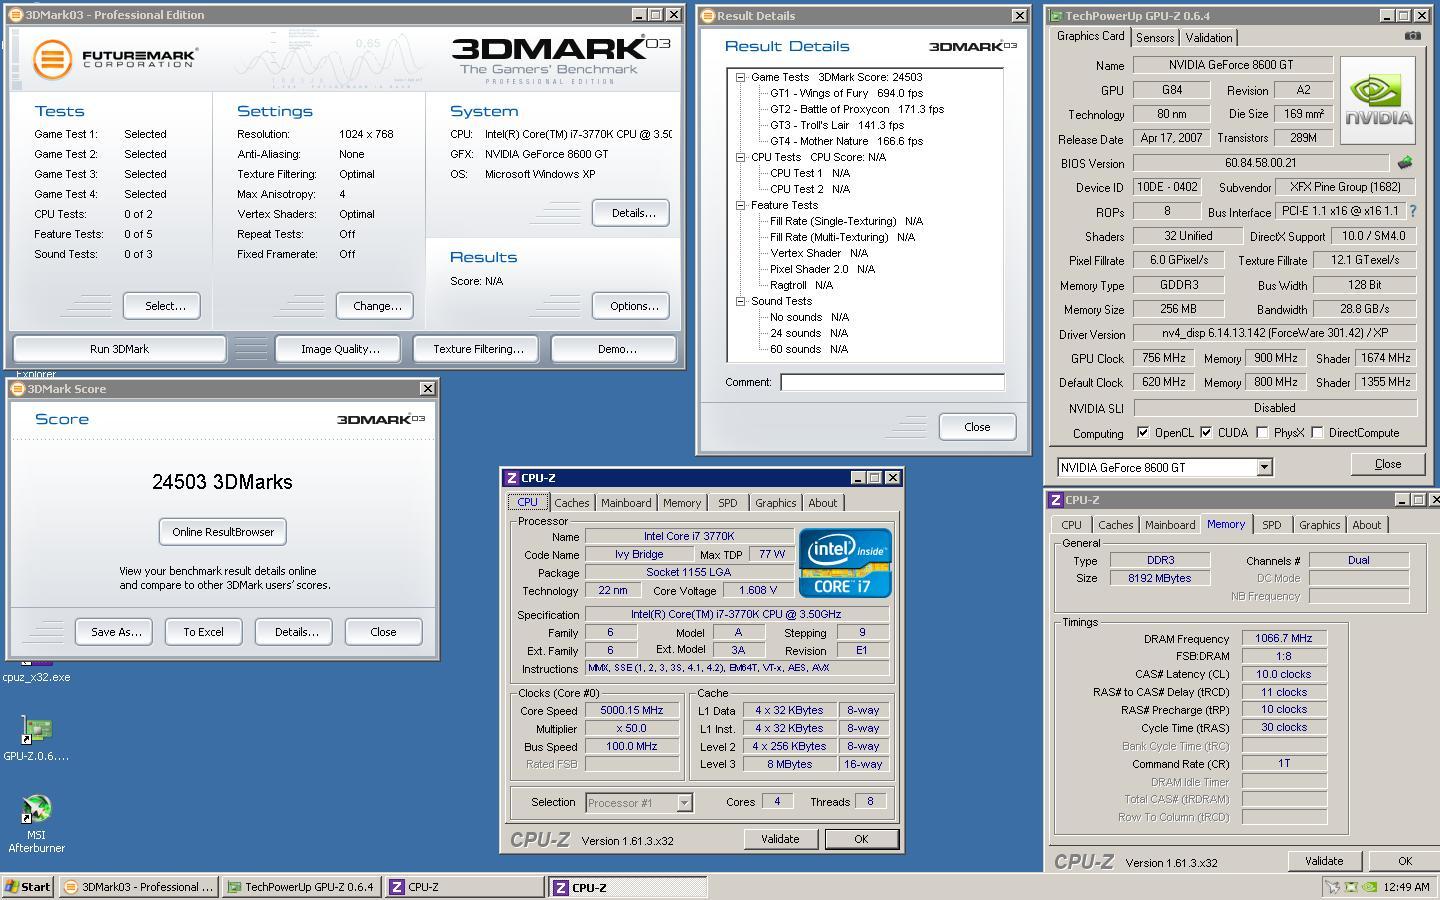Viewport: 1440px width, 900px height.
Task: Switch to the Sensors tab in GPU-Z
Action: 1155,38
